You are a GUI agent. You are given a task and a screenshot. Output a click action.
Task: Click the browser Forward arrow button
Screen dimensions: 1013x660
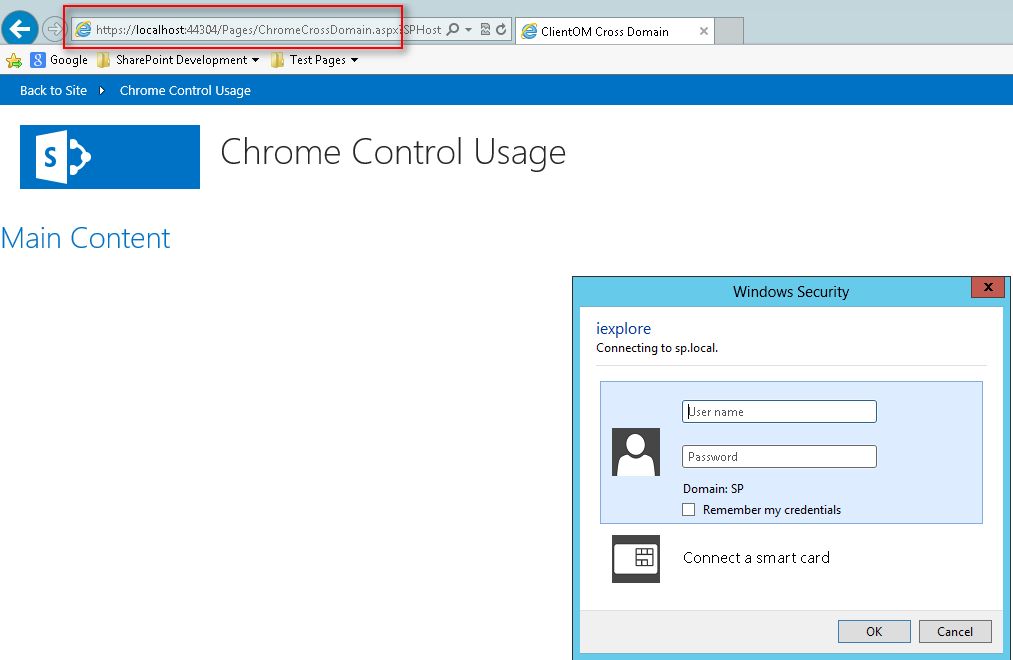[54, 29]
